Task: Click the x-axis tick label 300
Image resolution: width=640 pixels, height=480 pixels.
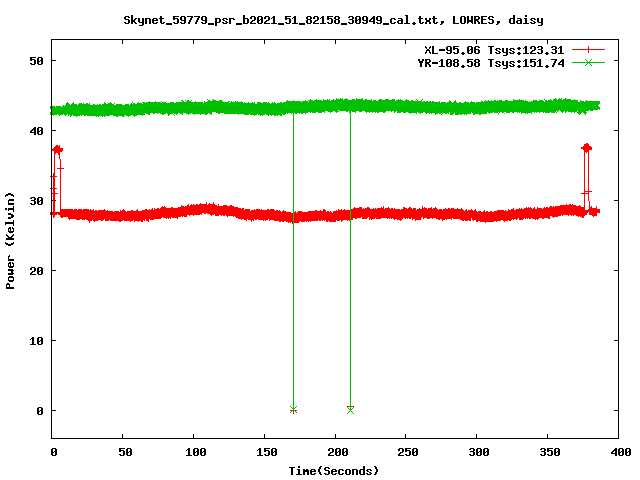Action: 479,452
